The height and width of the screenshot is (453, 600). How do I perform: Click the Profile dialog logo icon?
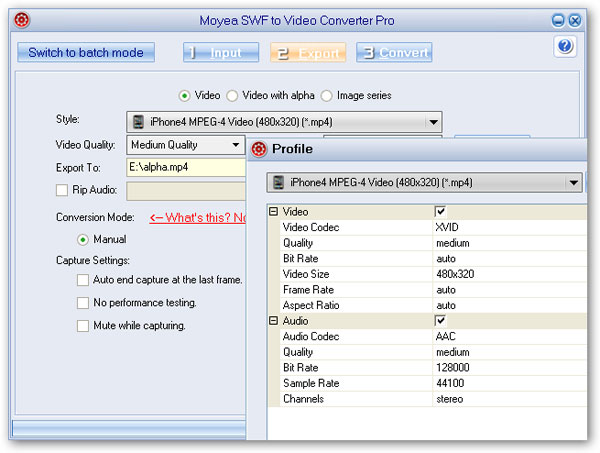(259, 149)
